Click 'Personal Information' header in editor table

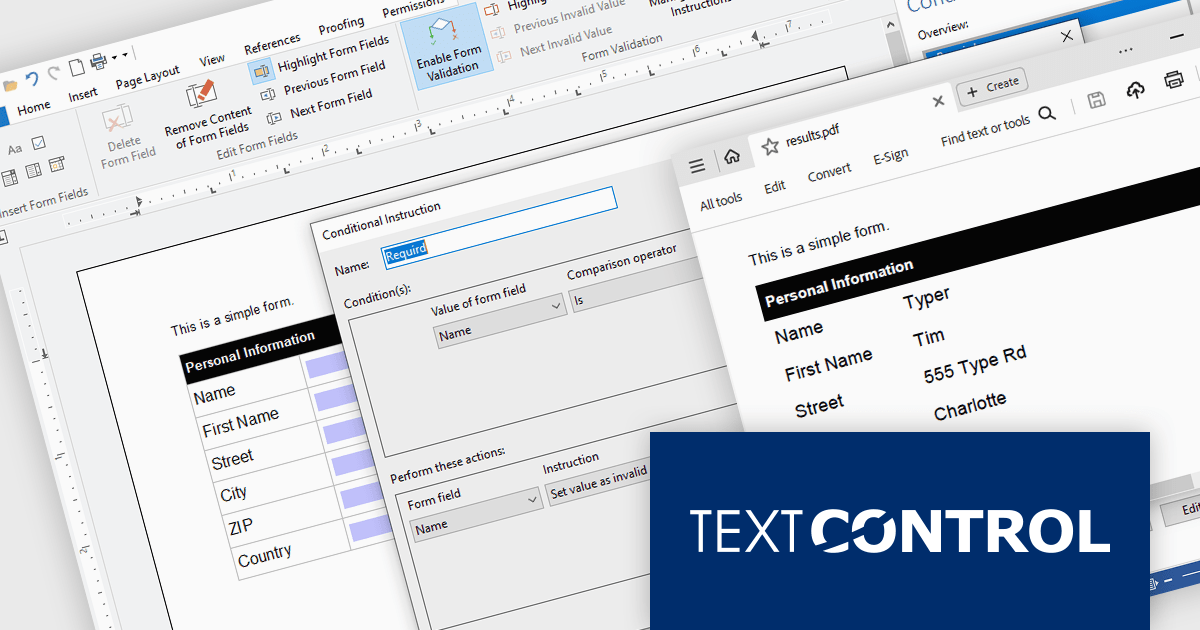[x=250, y=353]
